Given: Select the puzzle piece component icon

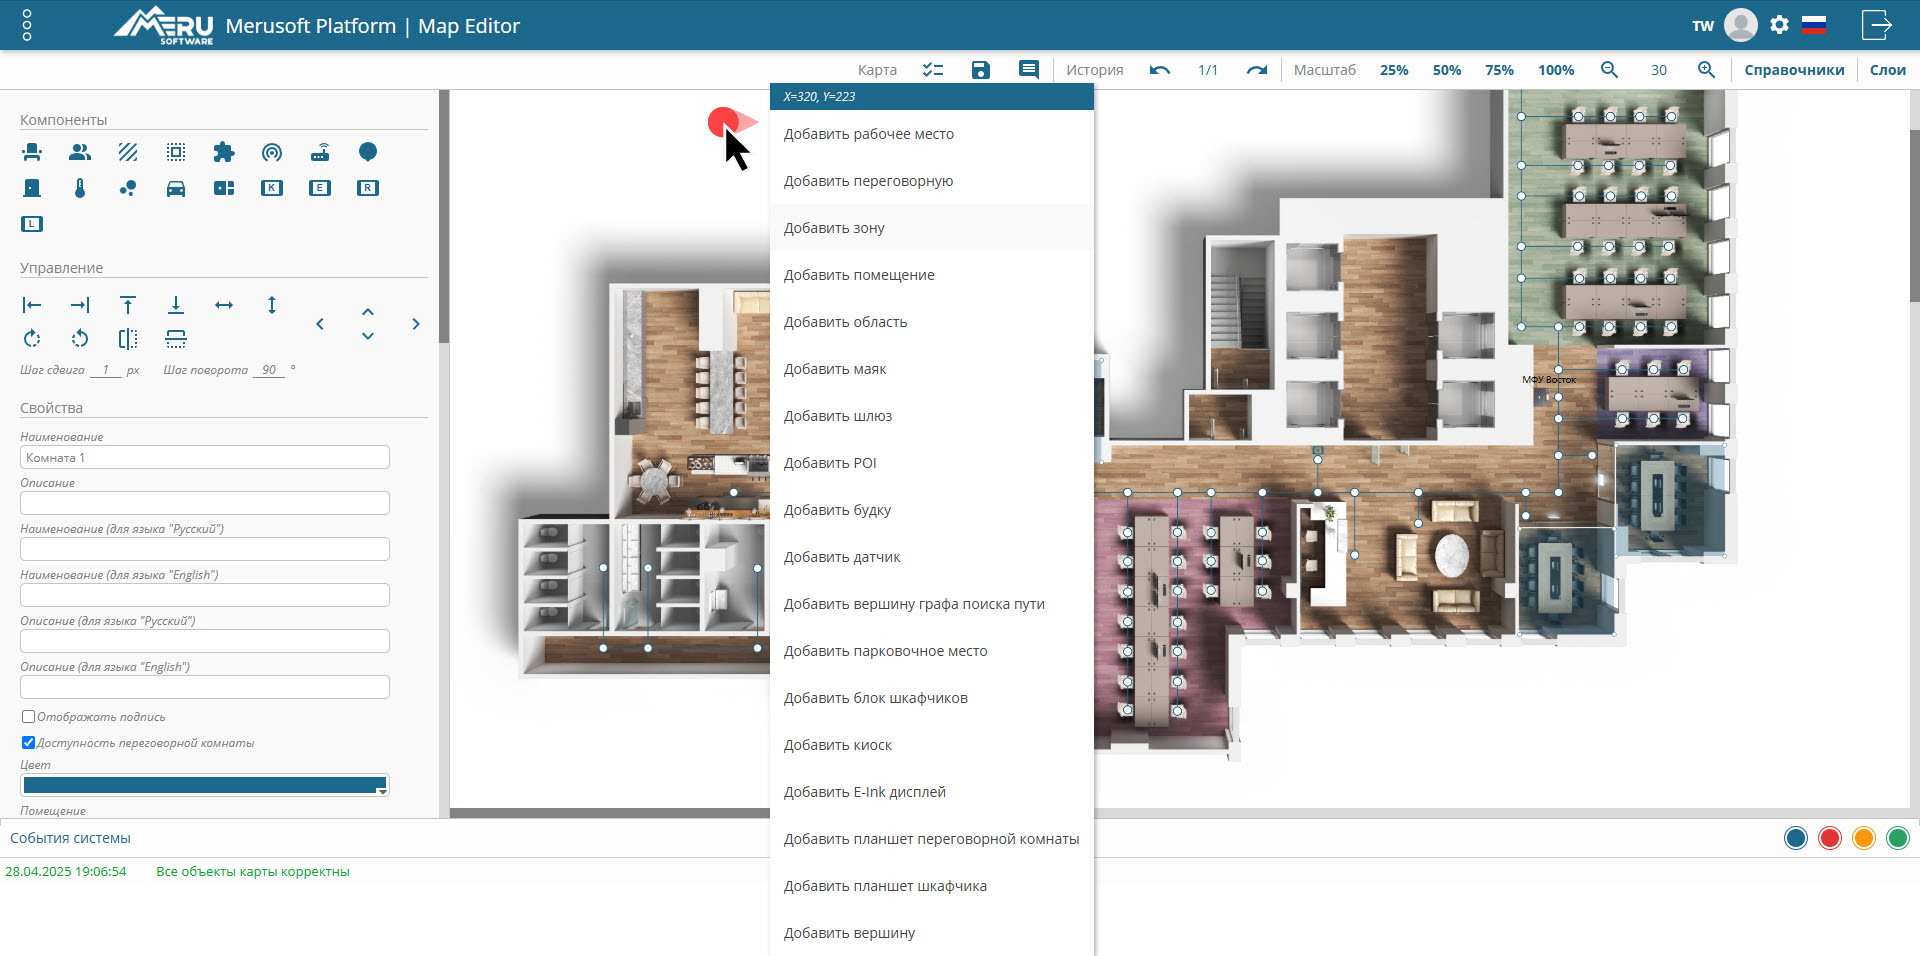Looking at the screenshot, I should point(224,152).
